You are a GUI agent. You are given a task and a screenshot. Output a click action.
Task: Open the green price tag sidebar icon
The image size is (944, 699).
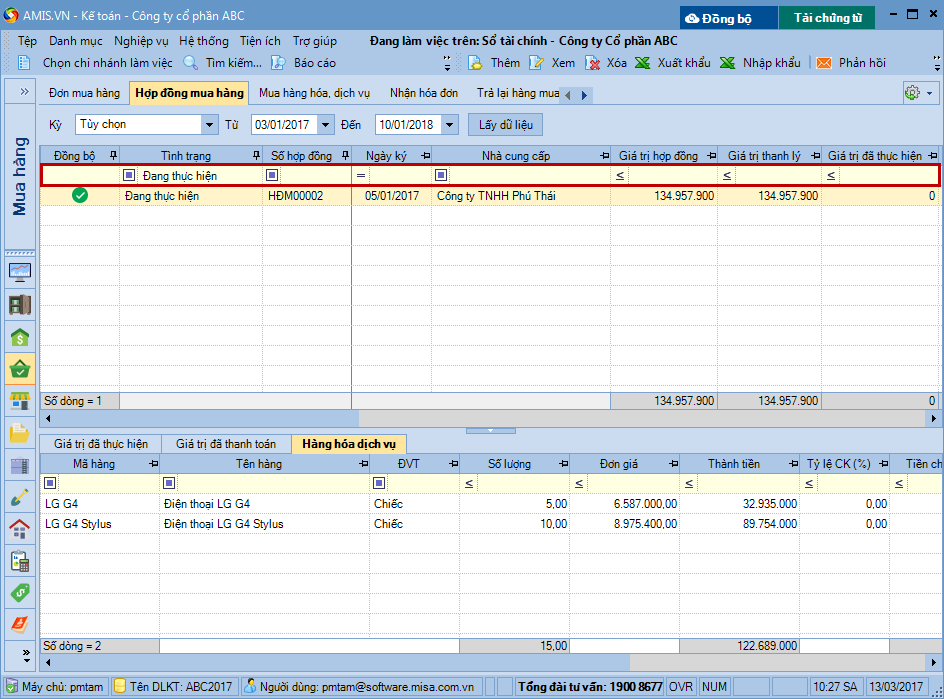pos(20,592)
